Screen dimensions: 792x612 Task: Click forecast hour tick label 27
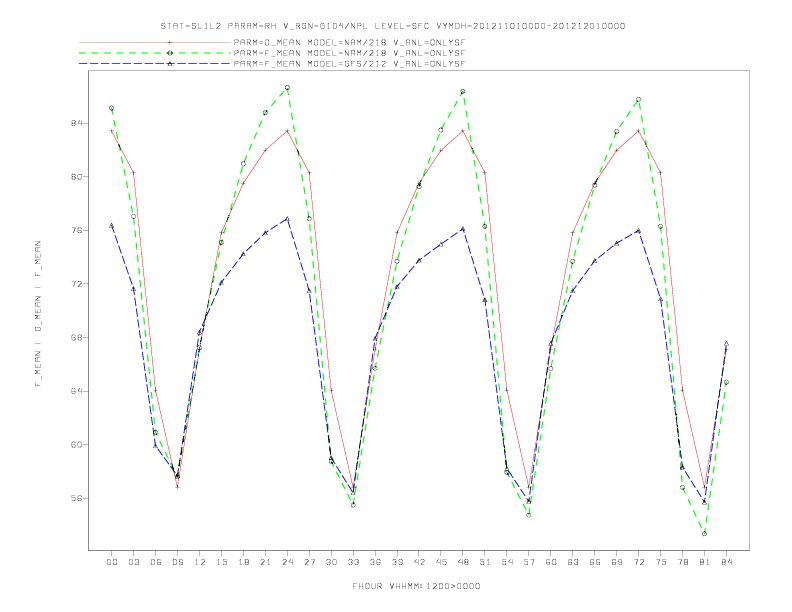click(x=309, y=562)
